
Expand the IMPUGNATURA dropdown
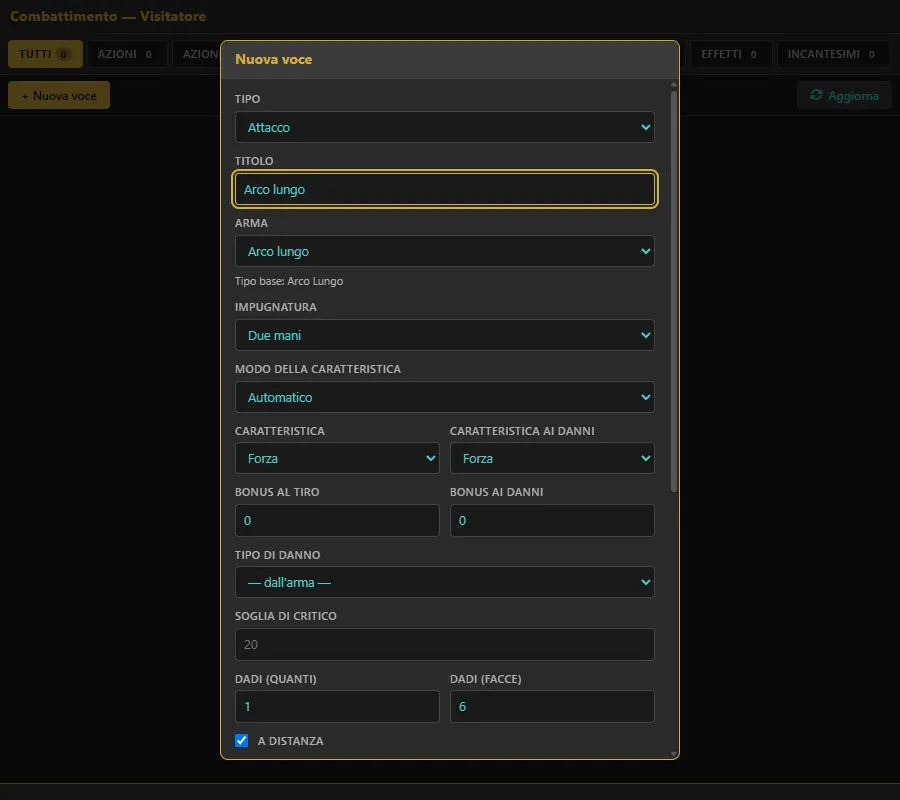click(x=444, y=335)
